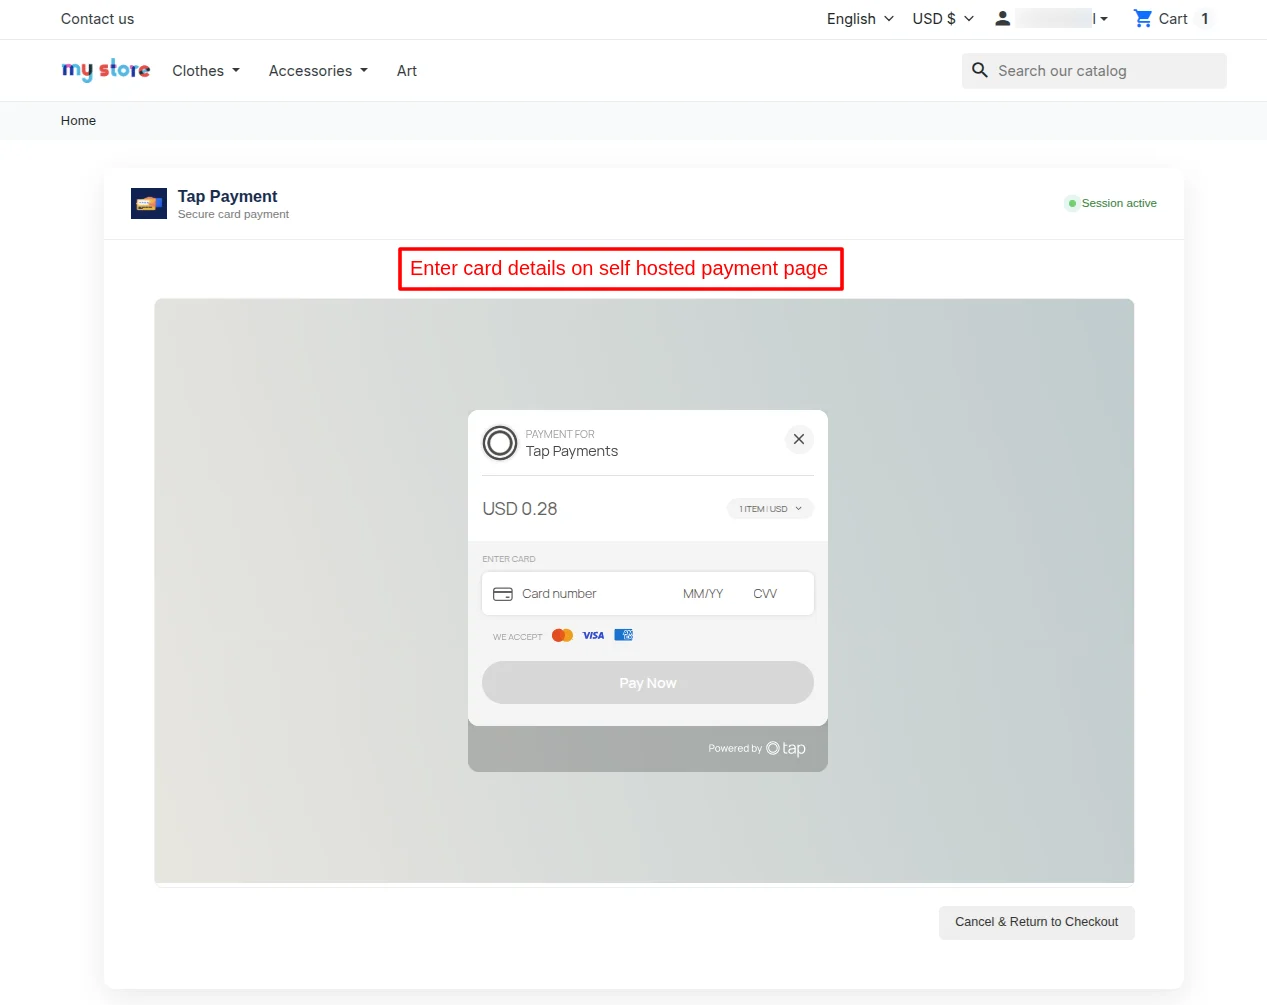The height and width of the screenshot is (1005, 1267).
Task: Expand the English language dropdown
Action: 860,19
